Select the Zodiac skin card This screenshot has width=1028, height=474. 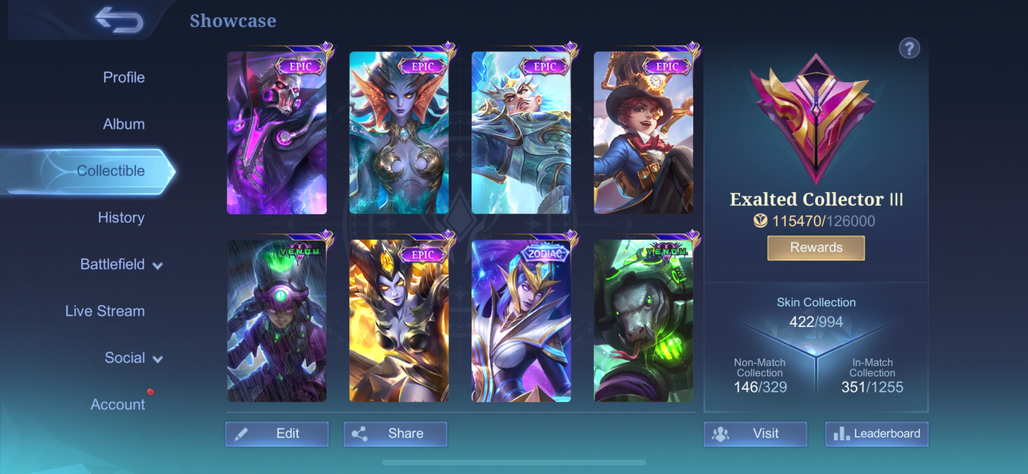coord(521,321)
